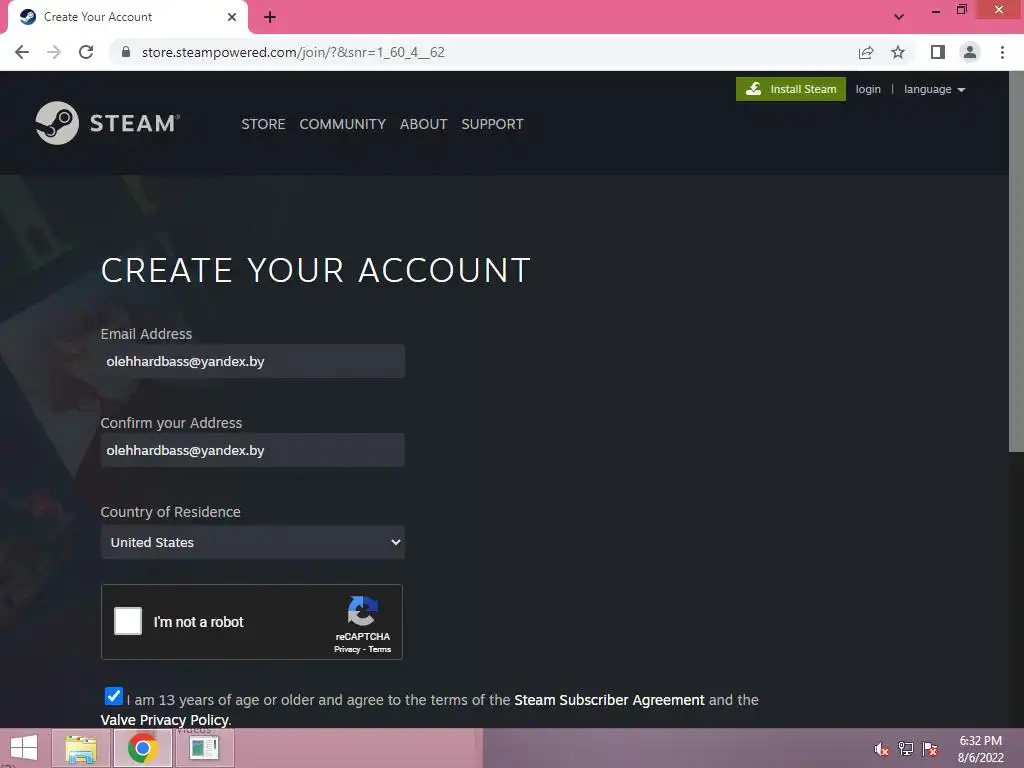The width and height of the screenshot is (1024, 768).
Task: Click the network tray icon
Action: tap(906, 749)
